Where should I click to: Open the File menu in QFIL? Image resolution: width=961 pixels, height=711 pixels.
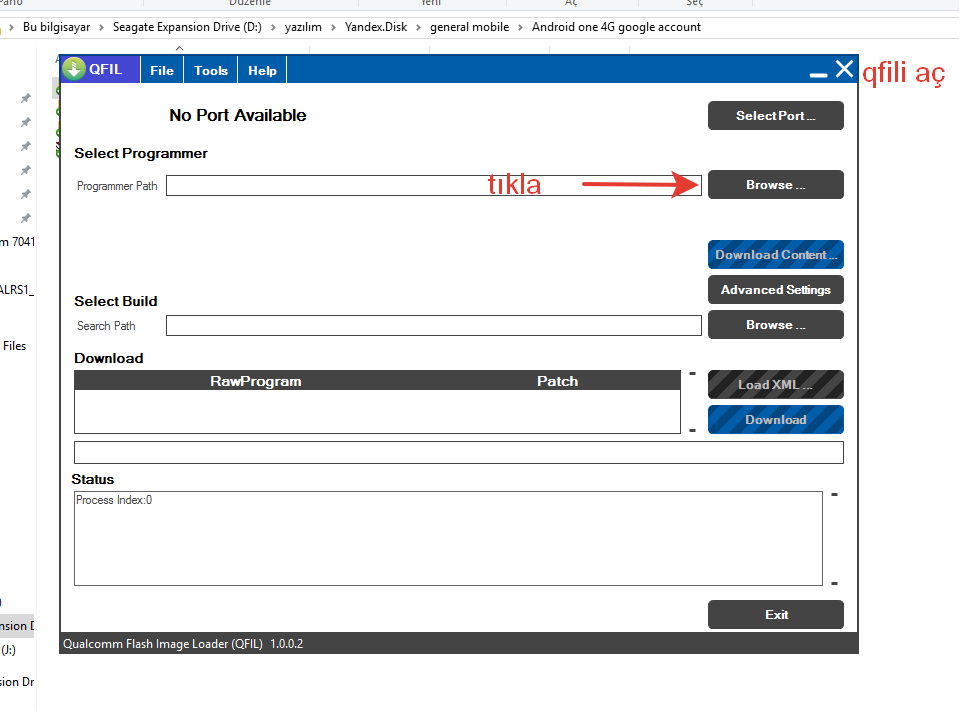pos(162,70)
